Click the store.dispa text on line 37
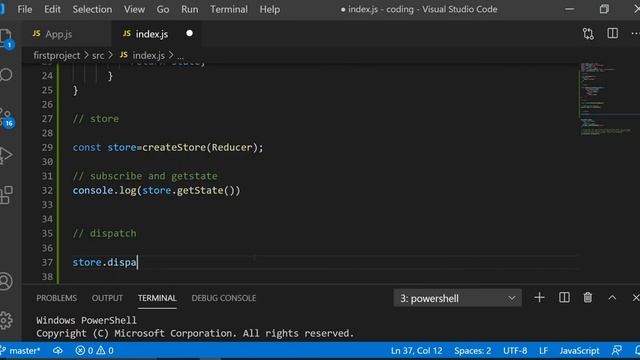 [105, 262]
